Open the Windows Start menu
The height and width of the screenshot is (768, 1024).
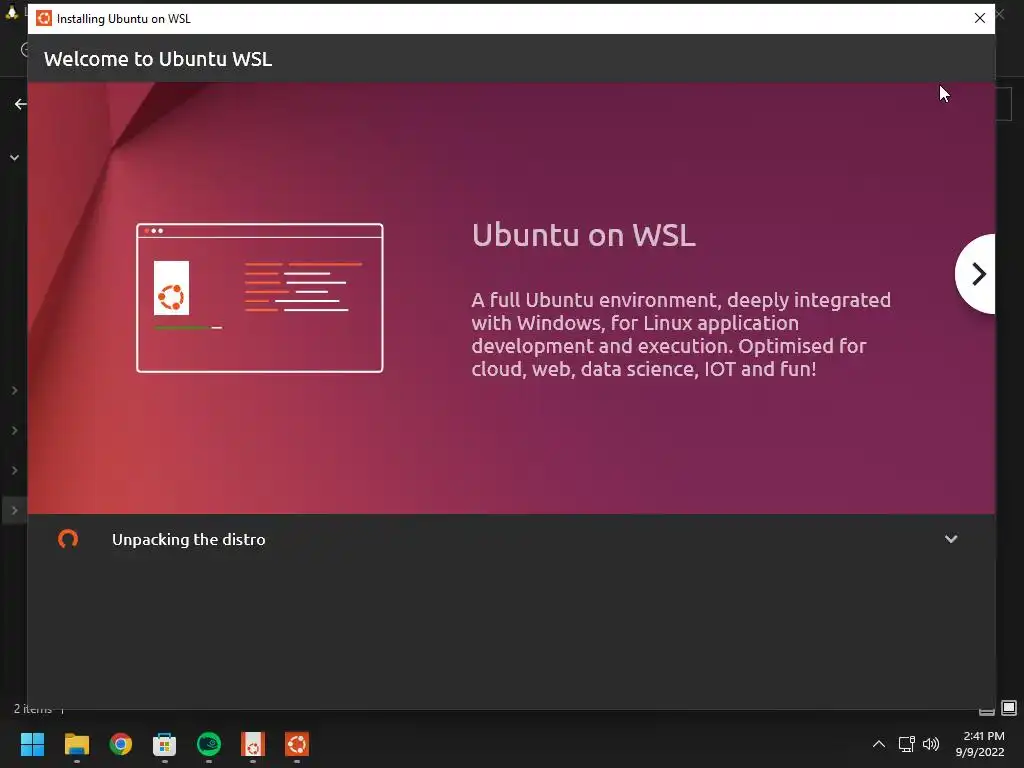[32, 744]
